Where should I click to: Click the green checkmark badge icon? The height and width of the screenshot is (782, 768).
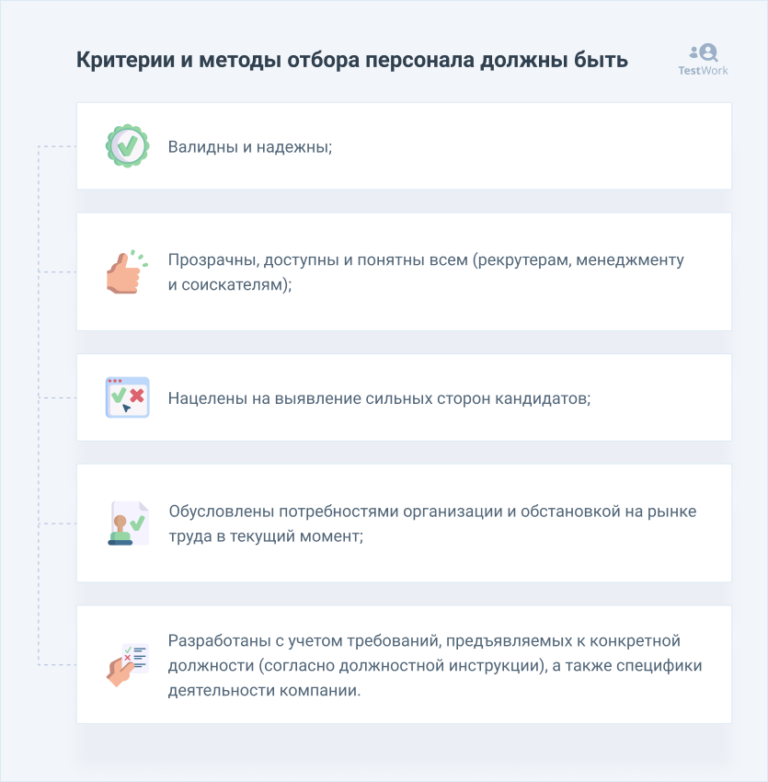coord(127,146)
